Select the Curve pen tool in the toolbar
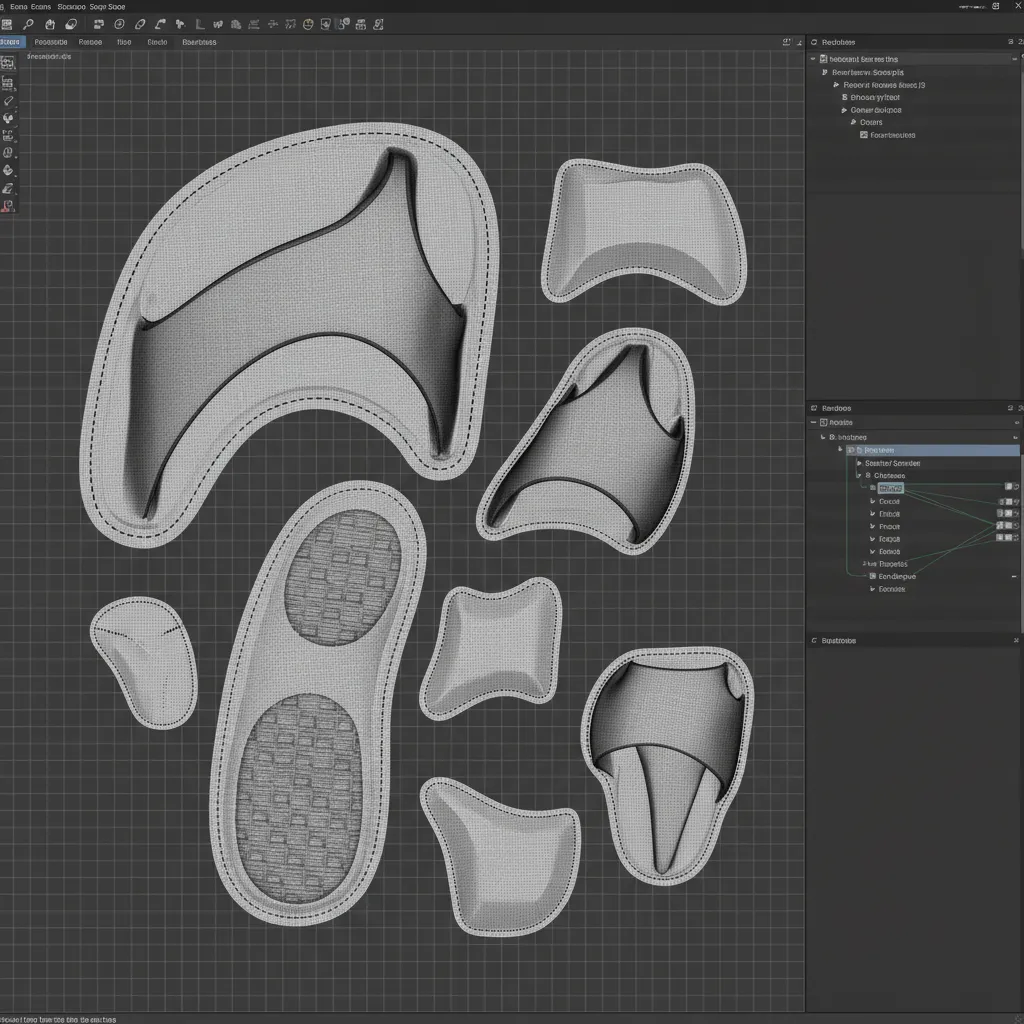This screenshot has width=1024, height=1024. [162, 24]
